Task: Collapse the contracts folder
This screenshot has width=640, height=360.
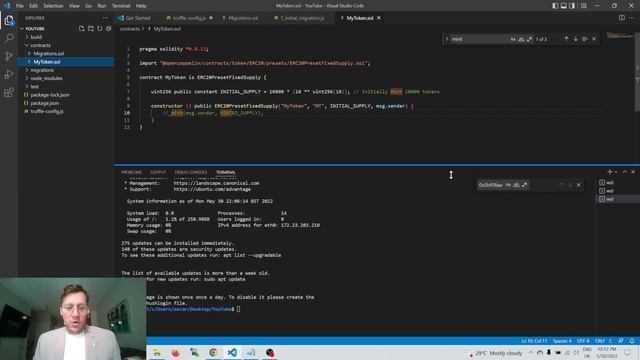Action: [40, 45]
